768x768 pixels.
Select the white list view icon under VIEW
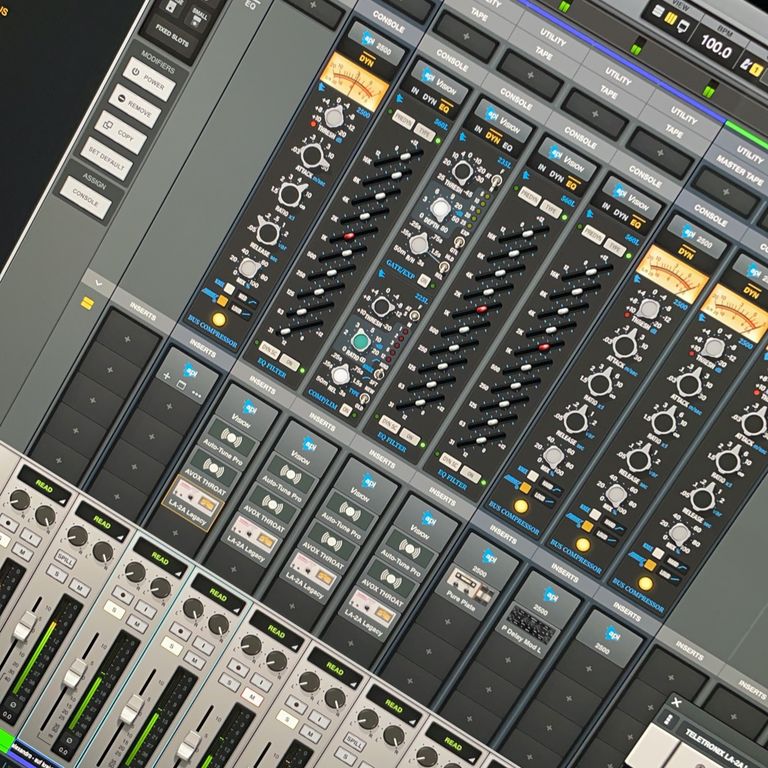[x=660, y=11]
